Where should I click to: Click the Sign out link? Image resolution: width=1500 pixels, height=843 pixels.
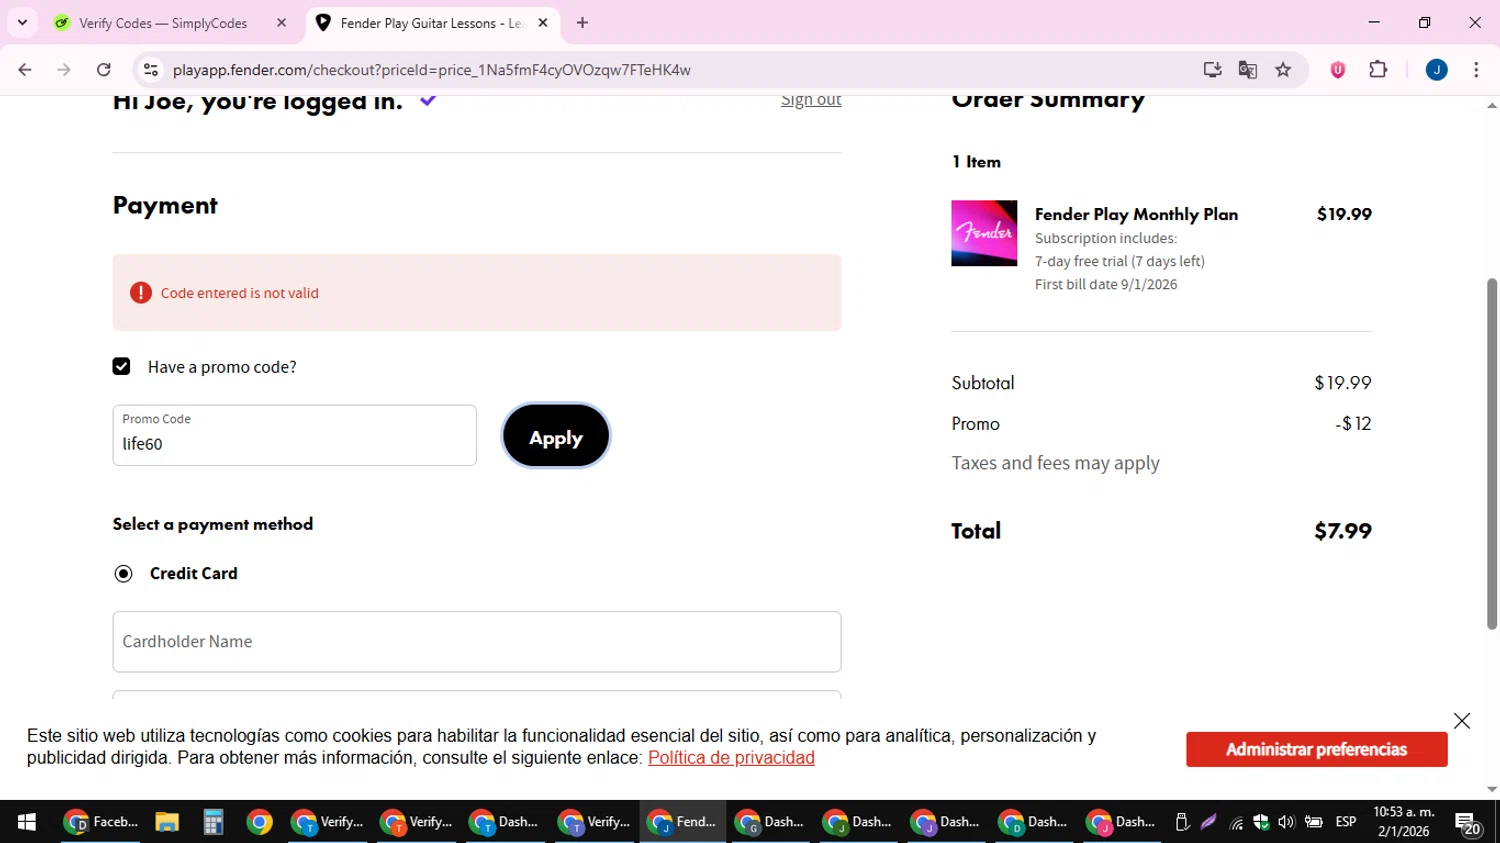[x=811, y=100]
